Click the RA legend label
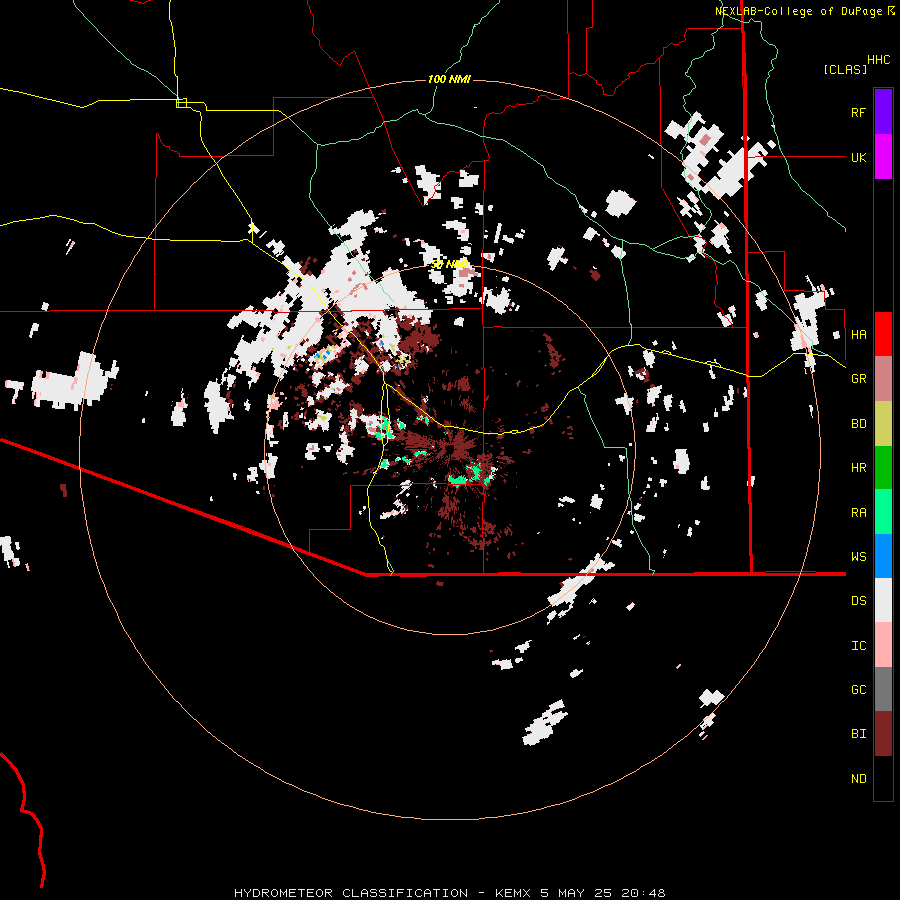 (858, 513)
